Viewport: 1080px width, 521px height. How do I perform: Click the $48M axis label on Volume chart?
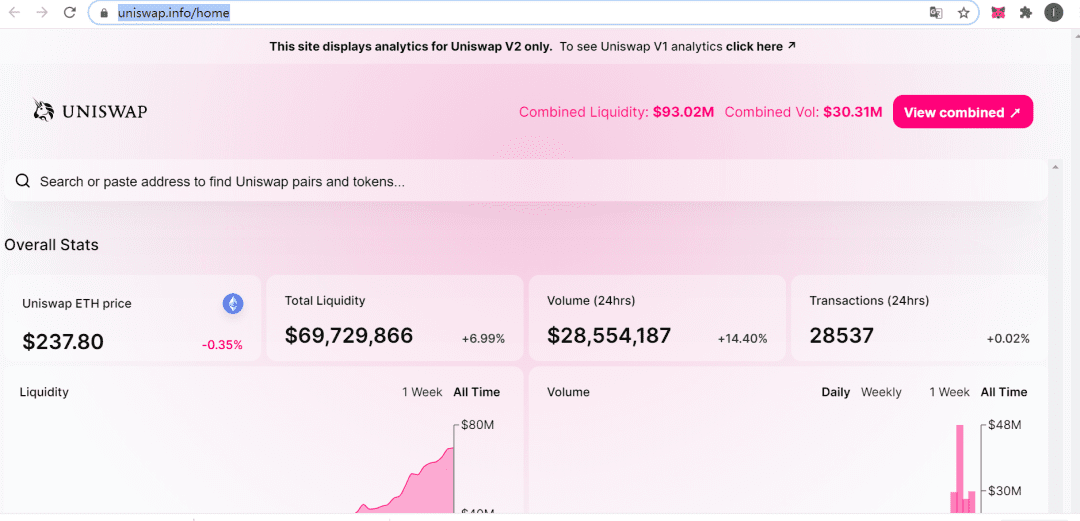pos(1004,425)
